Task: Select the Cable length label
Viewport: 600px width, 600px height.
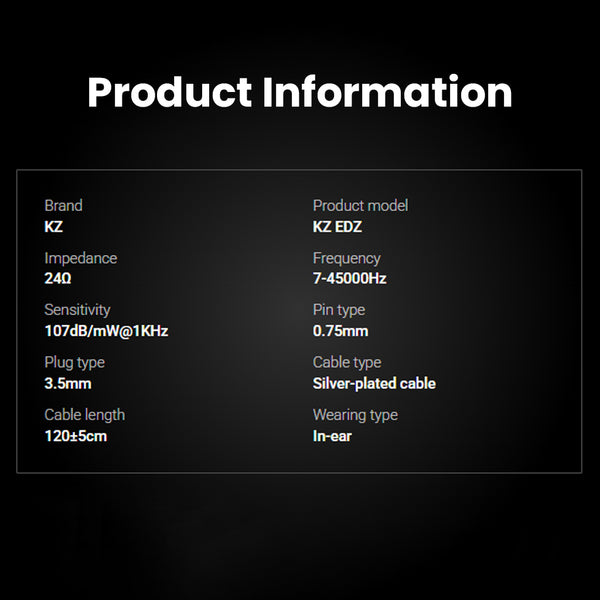Action: click(x=84, y=414)
